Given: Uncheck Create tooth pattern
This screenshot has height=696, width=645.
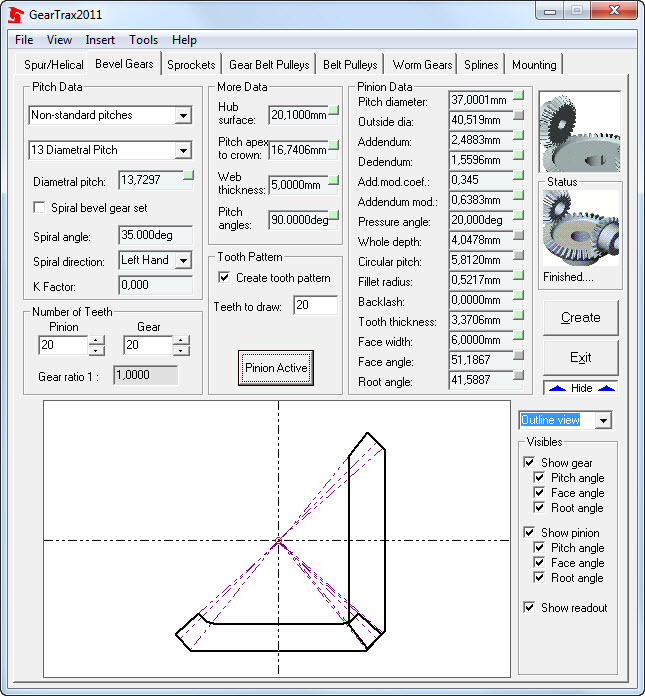Looking at the screenshot, I should click(x=224, y=278).
